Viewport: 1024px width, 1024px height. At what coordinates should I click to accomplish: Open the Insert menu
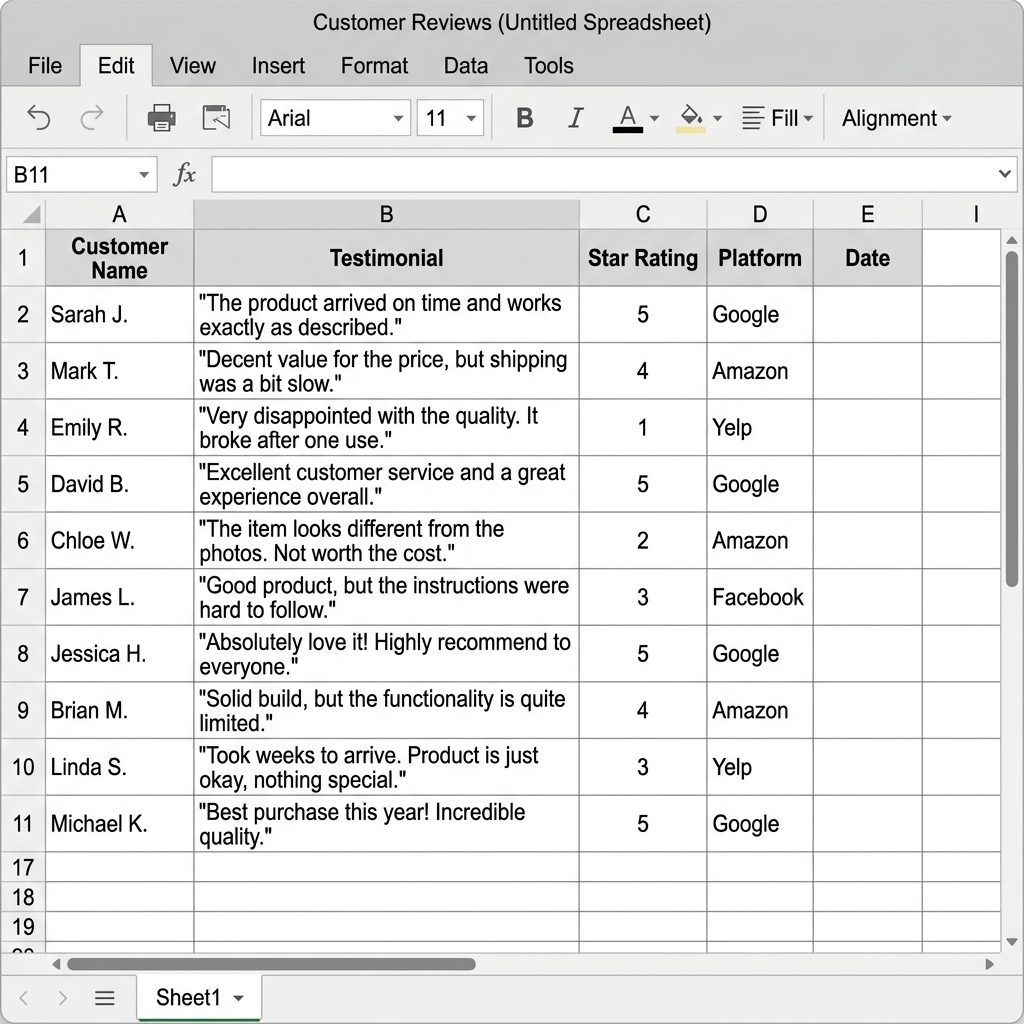click(278, 66)
